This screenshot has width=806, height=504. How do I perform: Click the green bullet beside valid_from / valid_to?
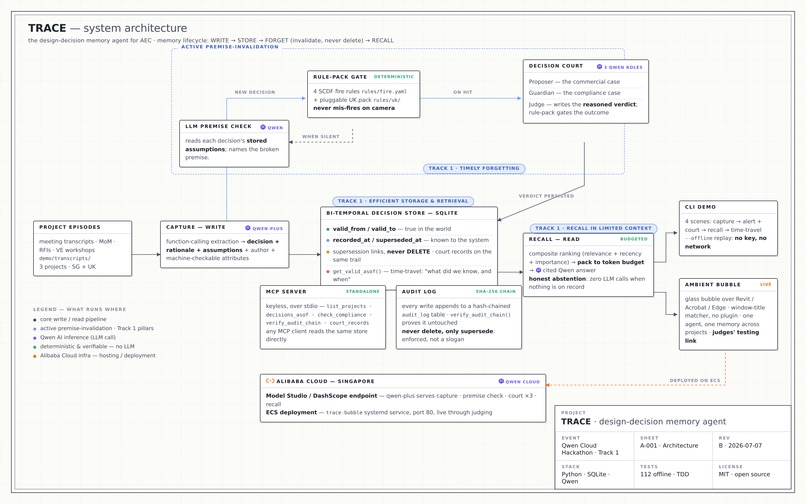tap(327, 229)
